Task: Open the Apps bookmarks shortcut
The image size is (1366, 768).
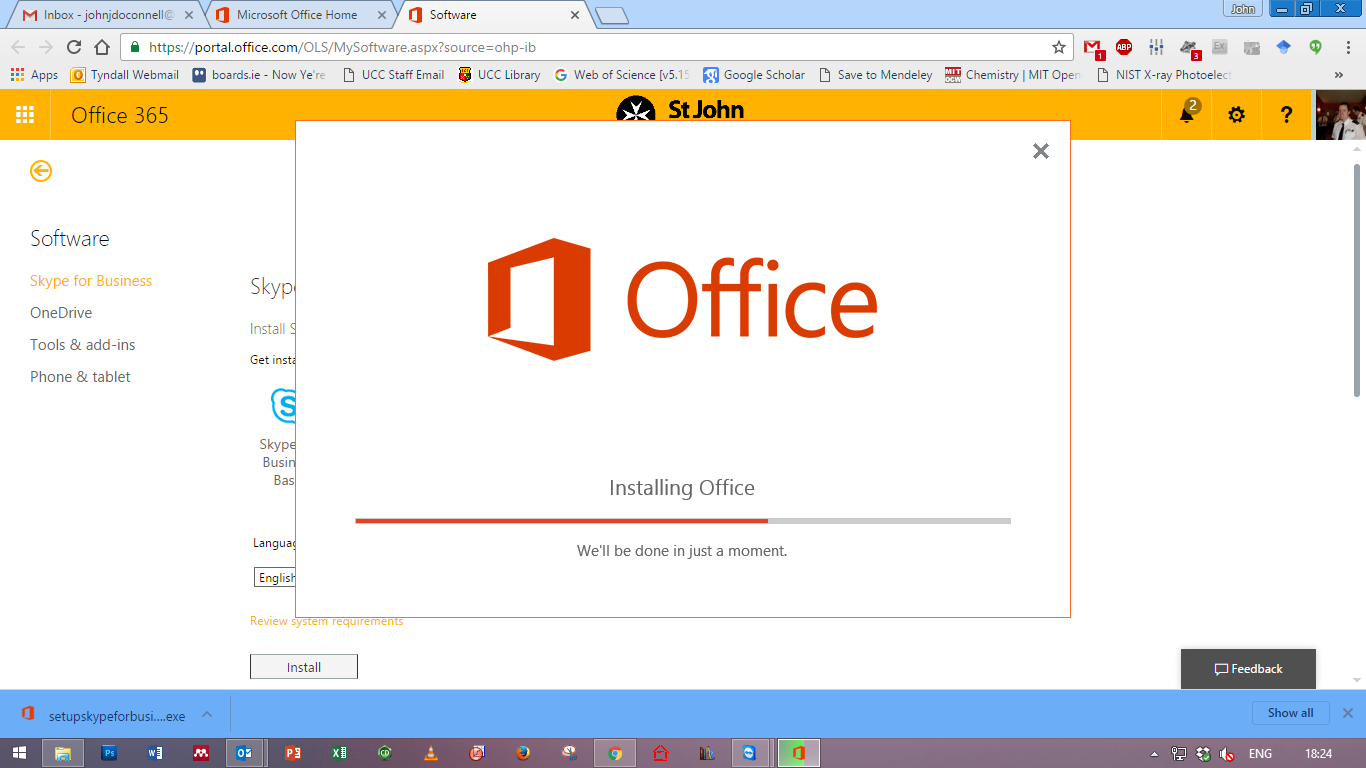Action: [x=35, y=75]
